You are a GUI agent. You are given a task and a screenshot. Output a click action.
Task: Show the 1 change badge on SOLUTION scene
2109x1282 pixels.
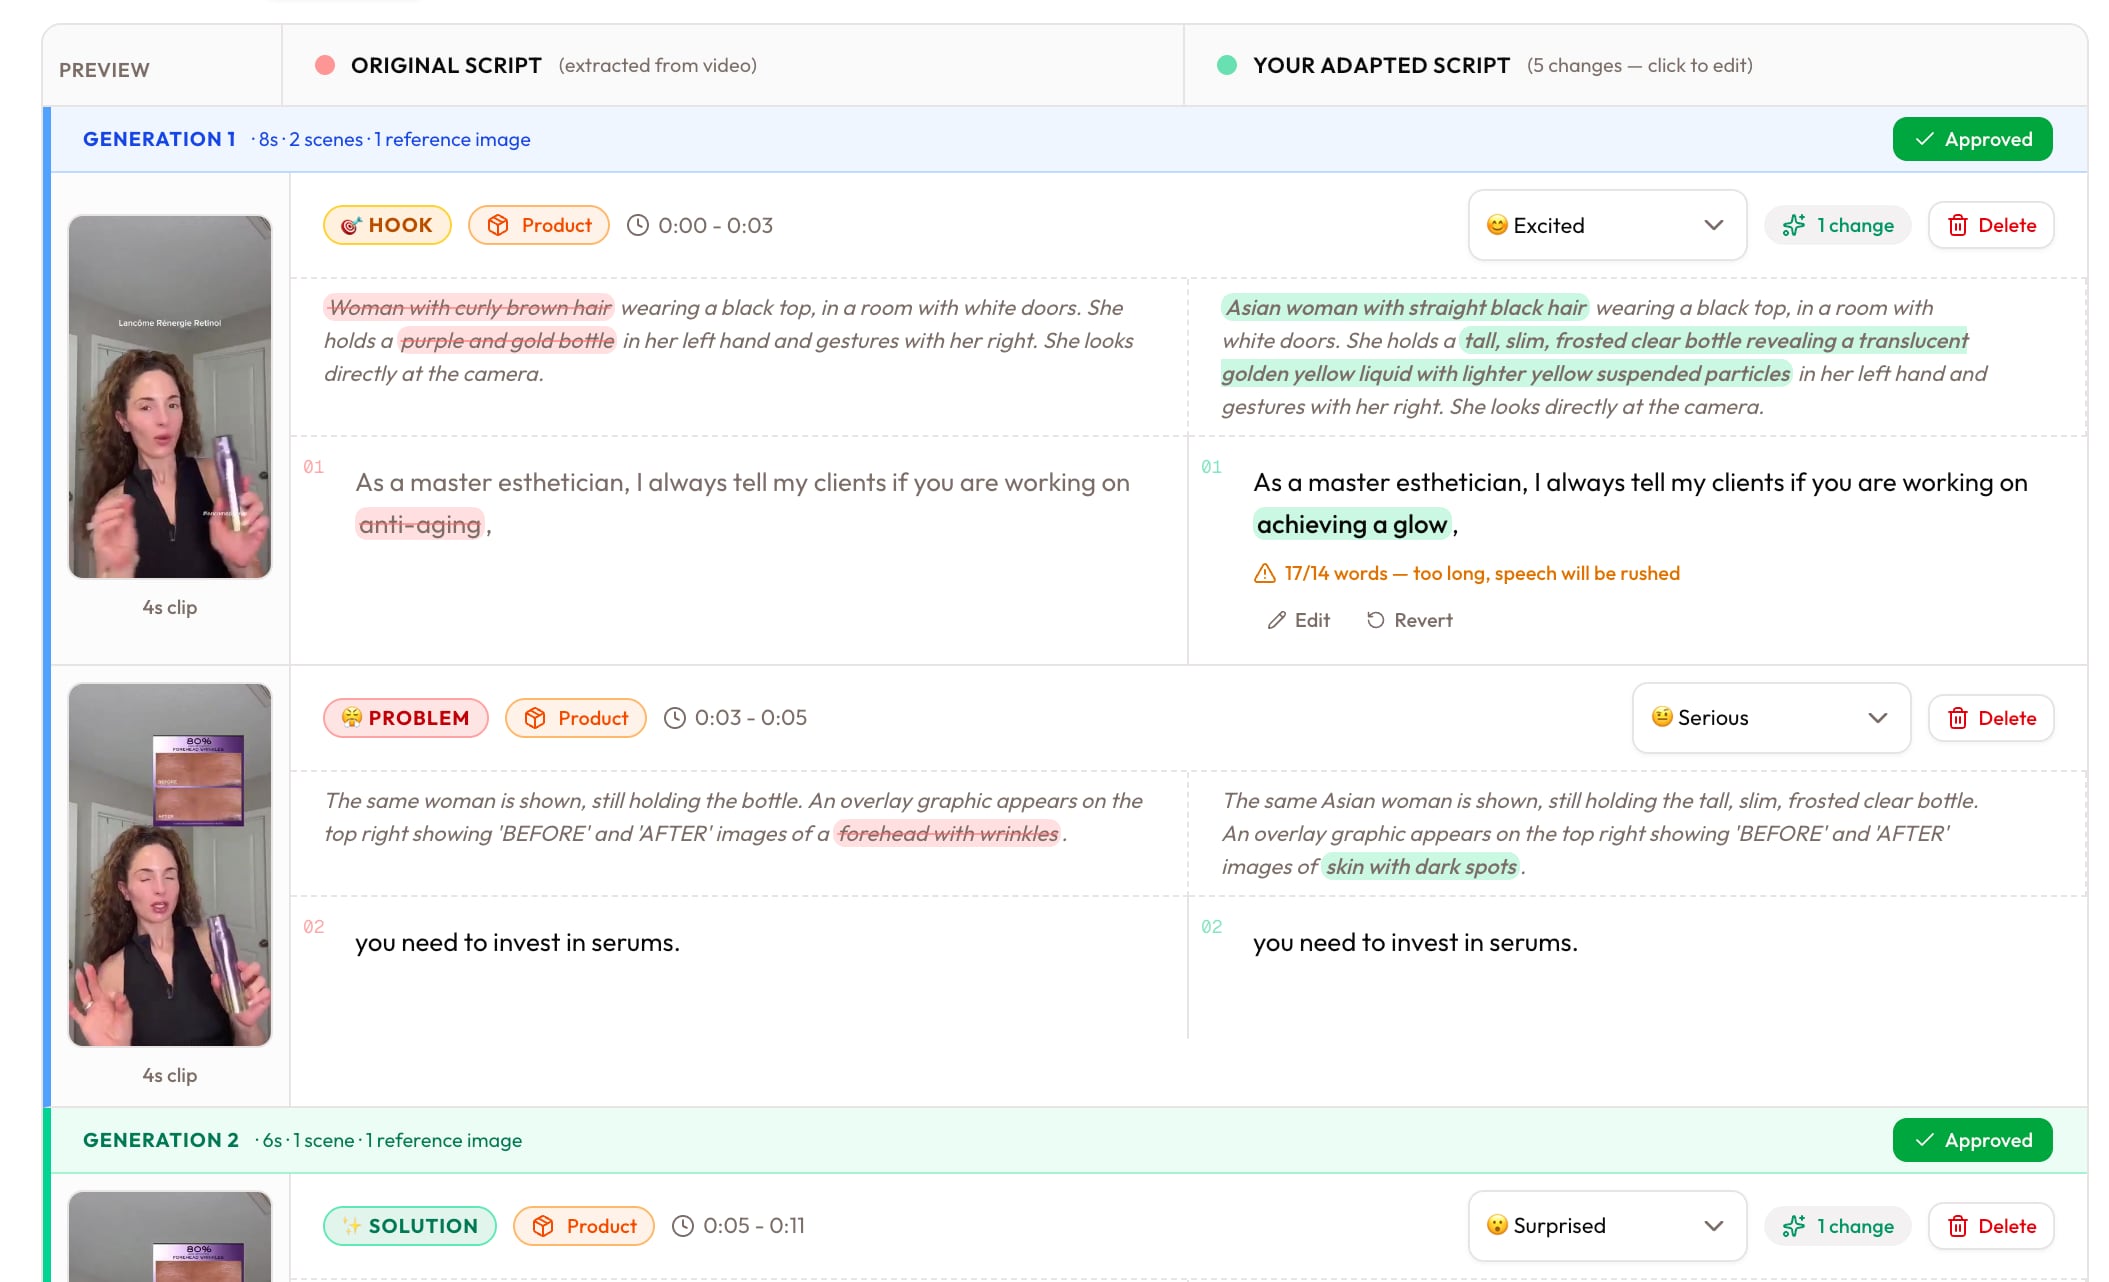pyautogui.click(x=1837, y=1226)
